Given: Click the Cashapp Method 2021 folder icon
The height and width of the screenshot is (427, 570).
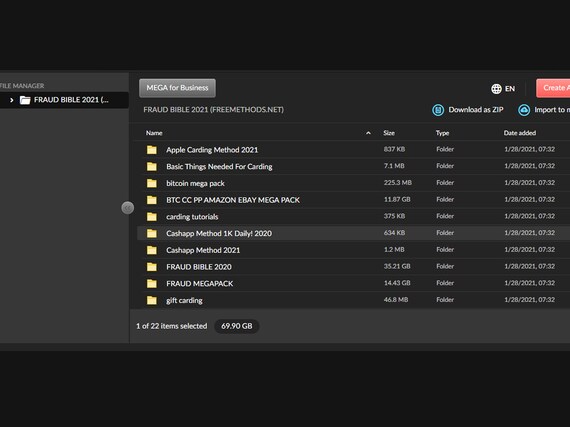Looking at the screenshot, I should click(x=152, y=250).
